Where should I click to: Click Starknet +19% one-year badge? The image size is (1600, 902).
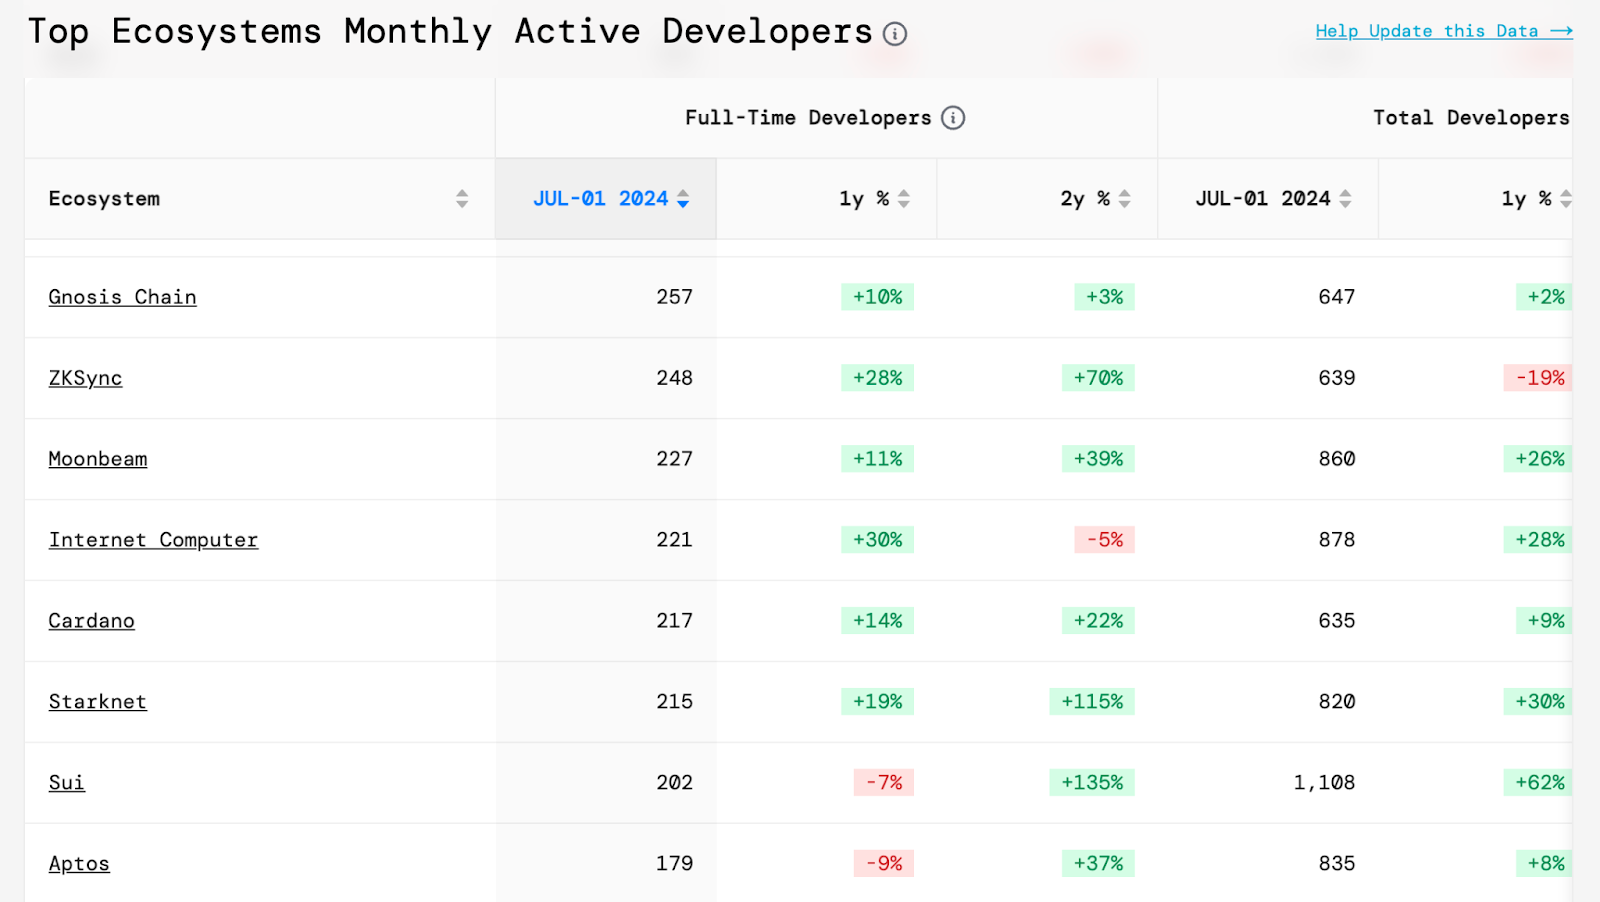pos(877,702)
